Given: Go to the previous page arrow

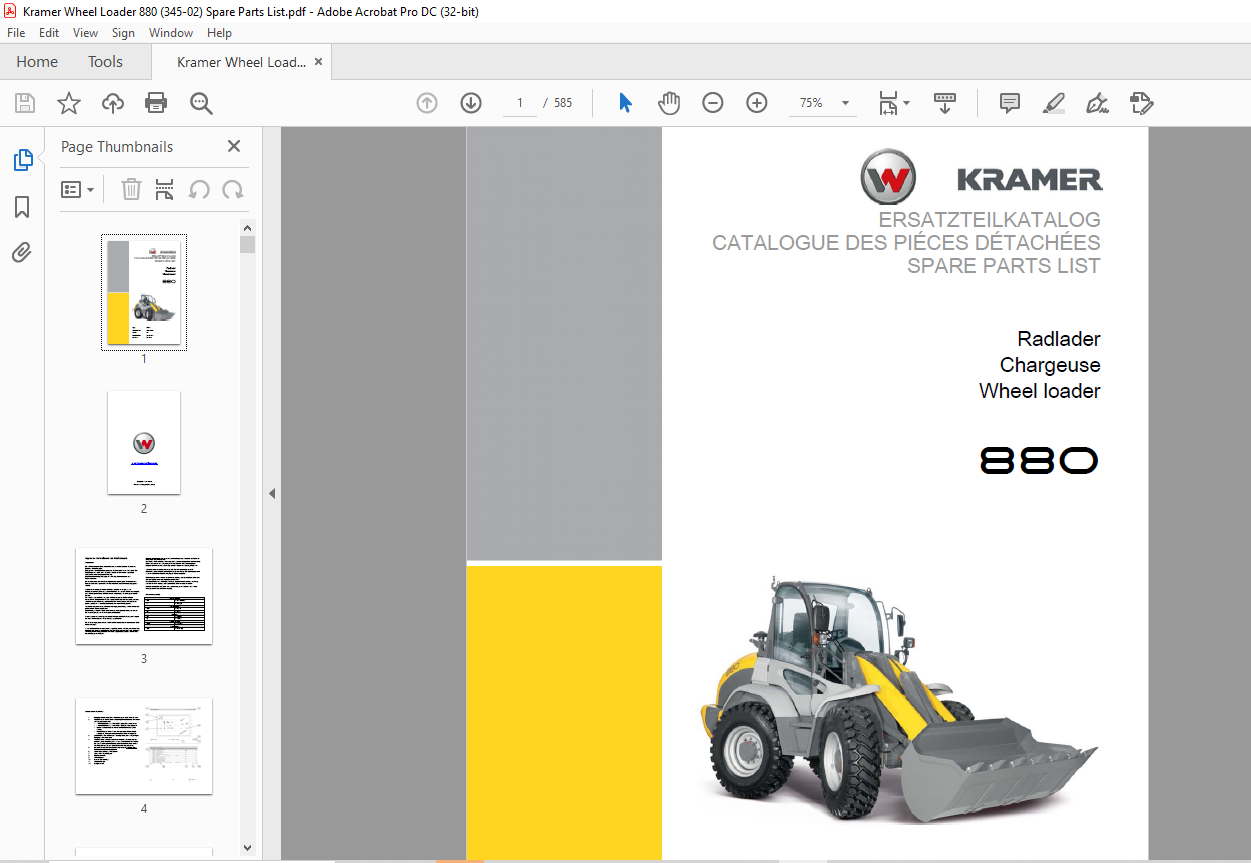Looking at the screenshot, I should pyautogui.click(x=427, y=103).
